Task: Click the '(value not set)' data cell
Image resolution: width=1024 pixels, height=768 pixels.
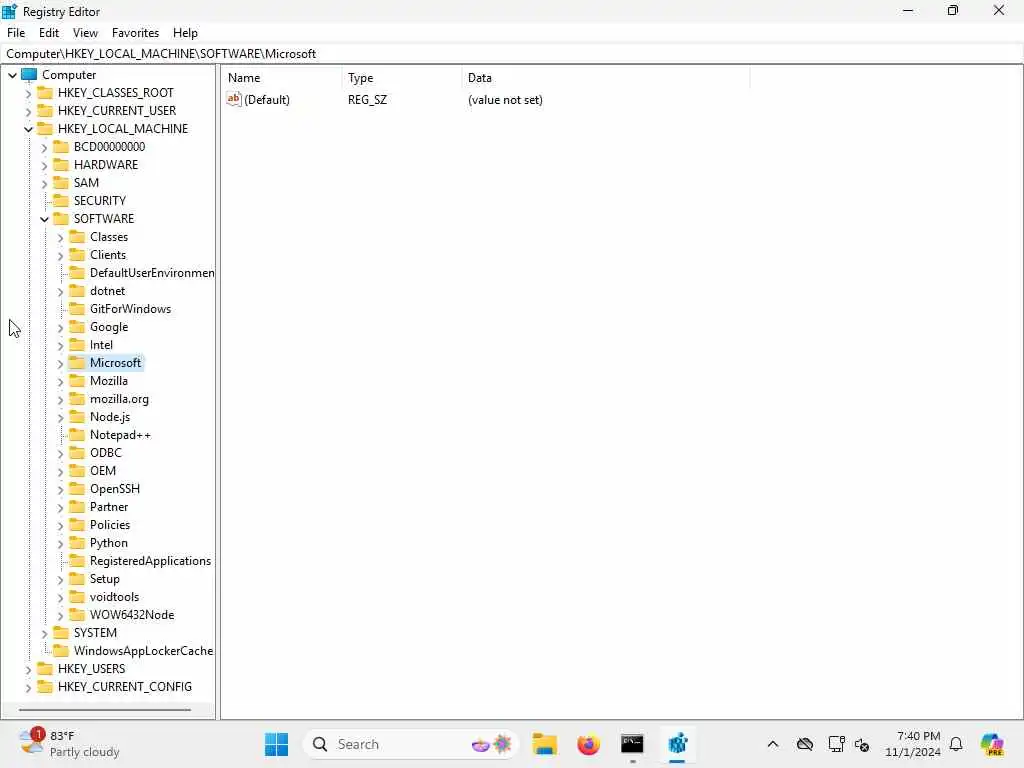Action: [x=505, y=100]
